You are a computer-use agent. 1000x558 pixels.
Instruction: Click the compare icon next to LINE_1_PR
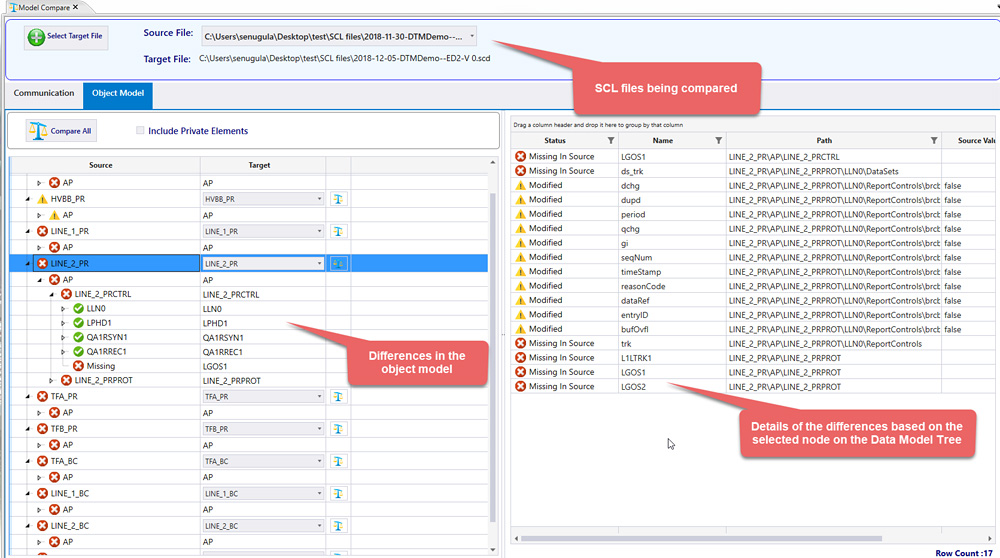tap(337, 231)
